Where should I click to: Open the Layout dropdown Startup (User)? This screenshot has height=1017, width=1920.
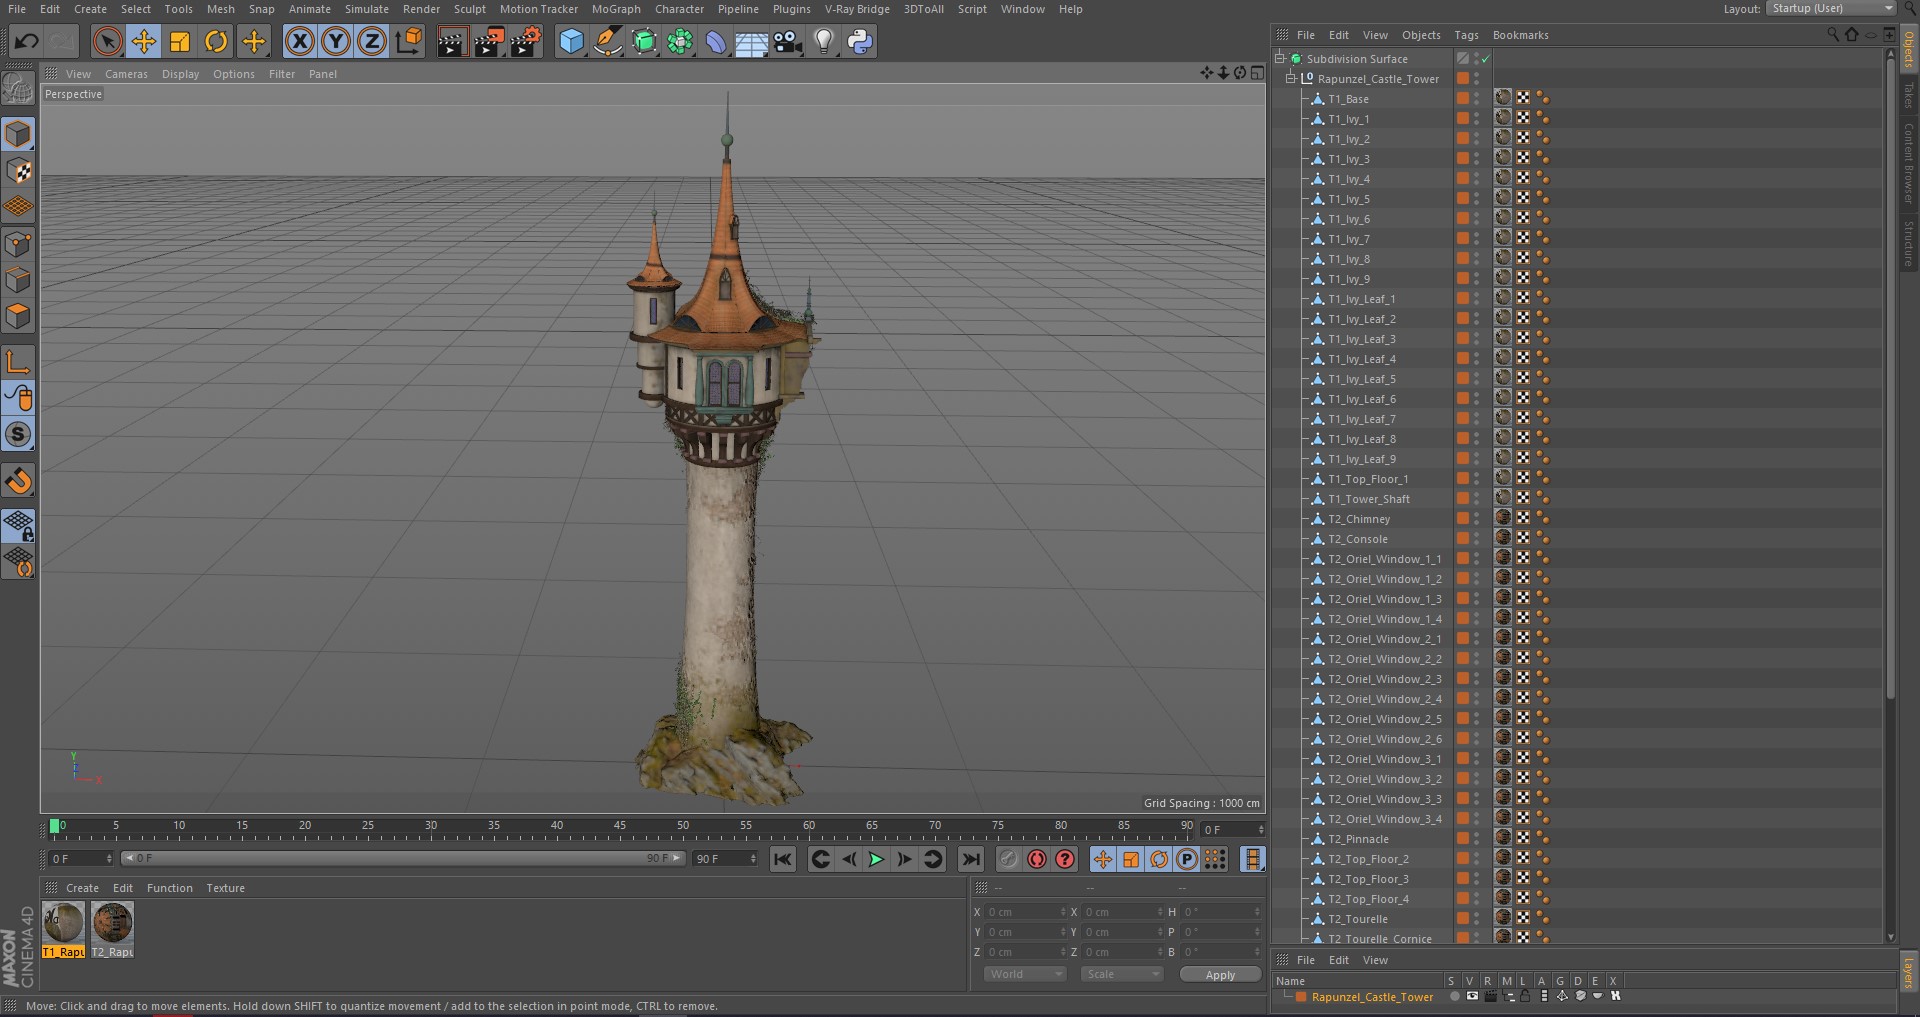coord(1831,8)
